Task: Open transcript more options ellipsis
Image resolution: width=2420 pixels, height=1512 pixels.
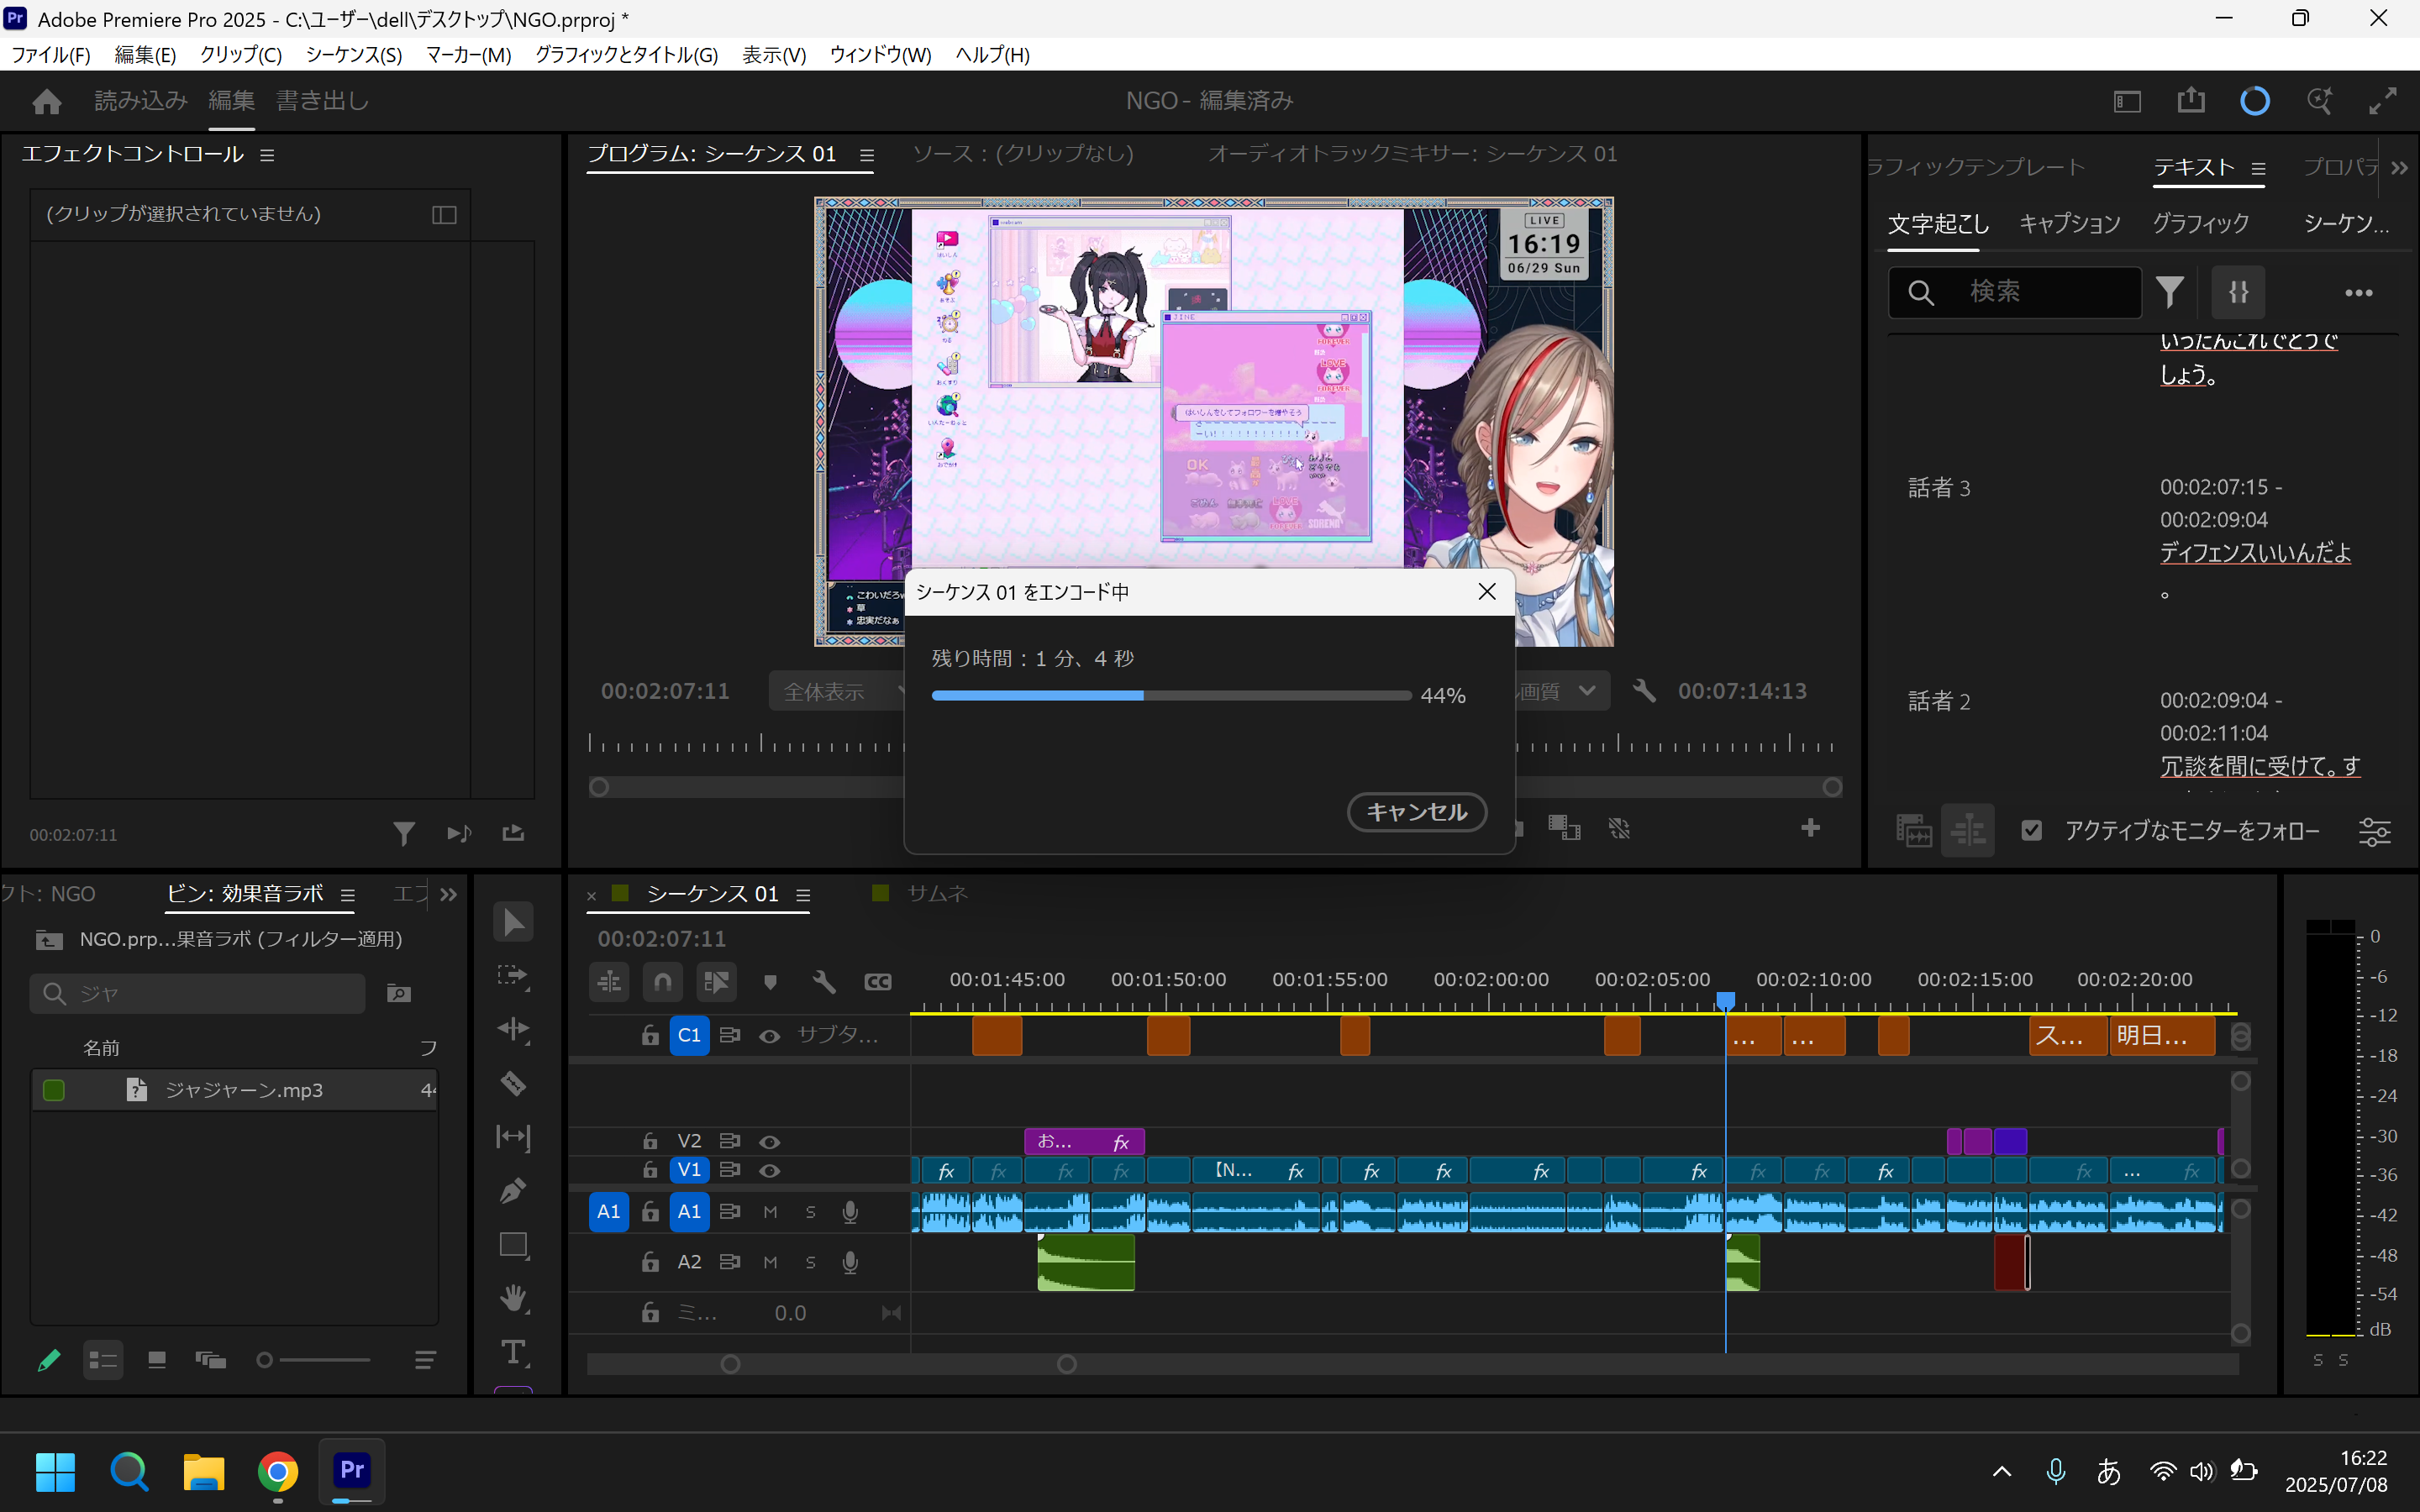Action: pos(2359,293)
